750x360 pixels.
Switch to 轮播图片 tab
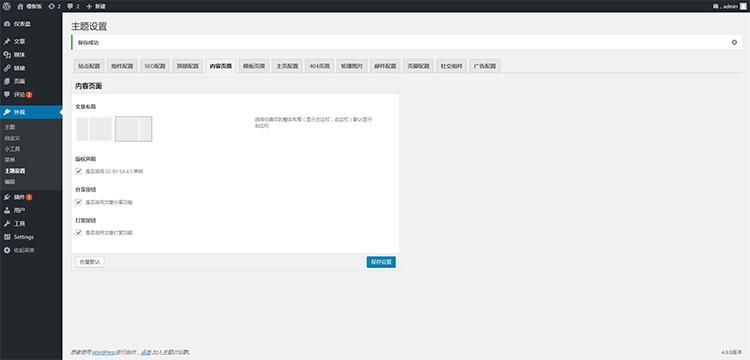click(352, 66)
